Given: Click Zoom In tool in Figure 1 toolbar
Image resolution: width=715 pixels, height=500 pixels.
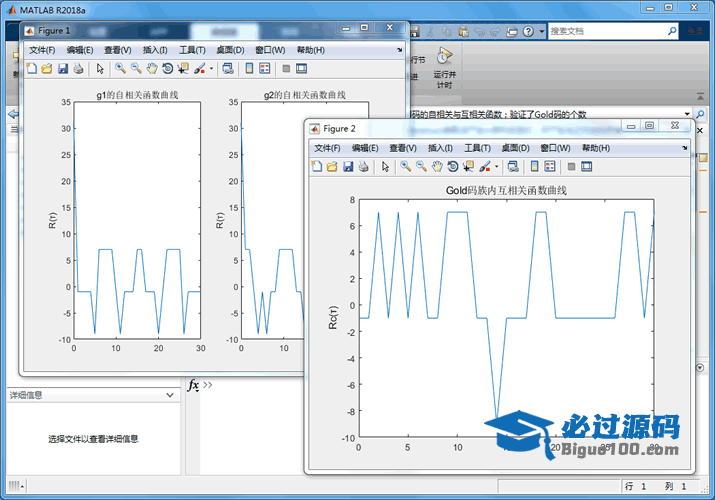Looking at the screenshot, I should coord(120,69).
